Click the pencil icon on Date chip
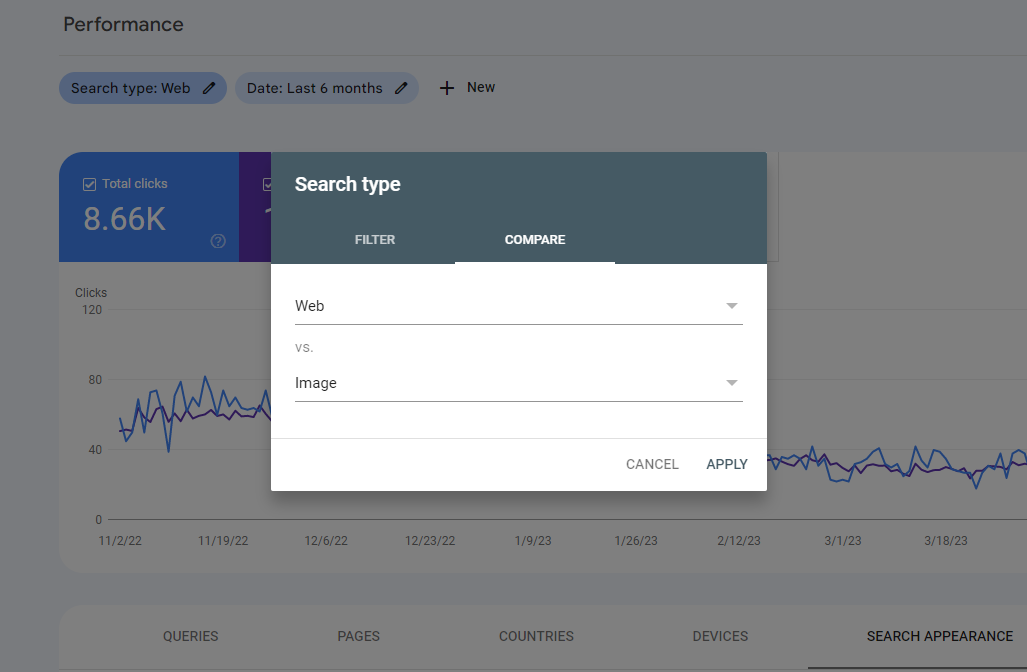 click(401, 88)
